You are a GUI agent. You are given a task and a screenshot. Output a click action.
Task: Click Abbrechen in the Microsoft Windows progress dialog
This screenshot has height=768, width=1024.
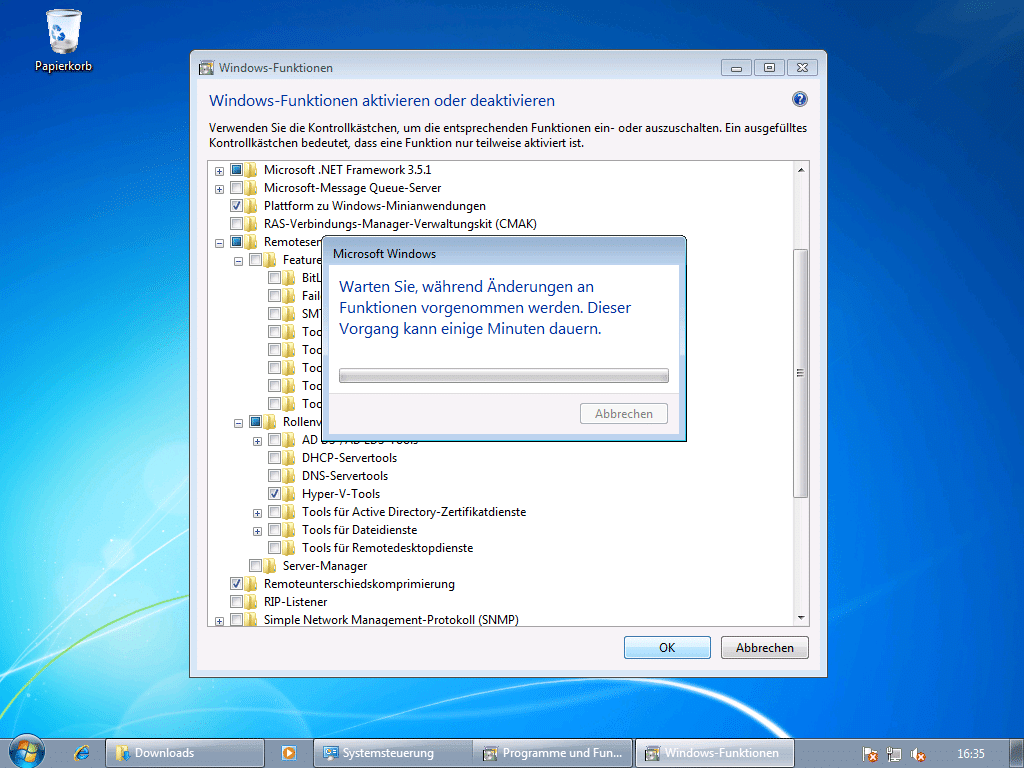pos(624,414)
